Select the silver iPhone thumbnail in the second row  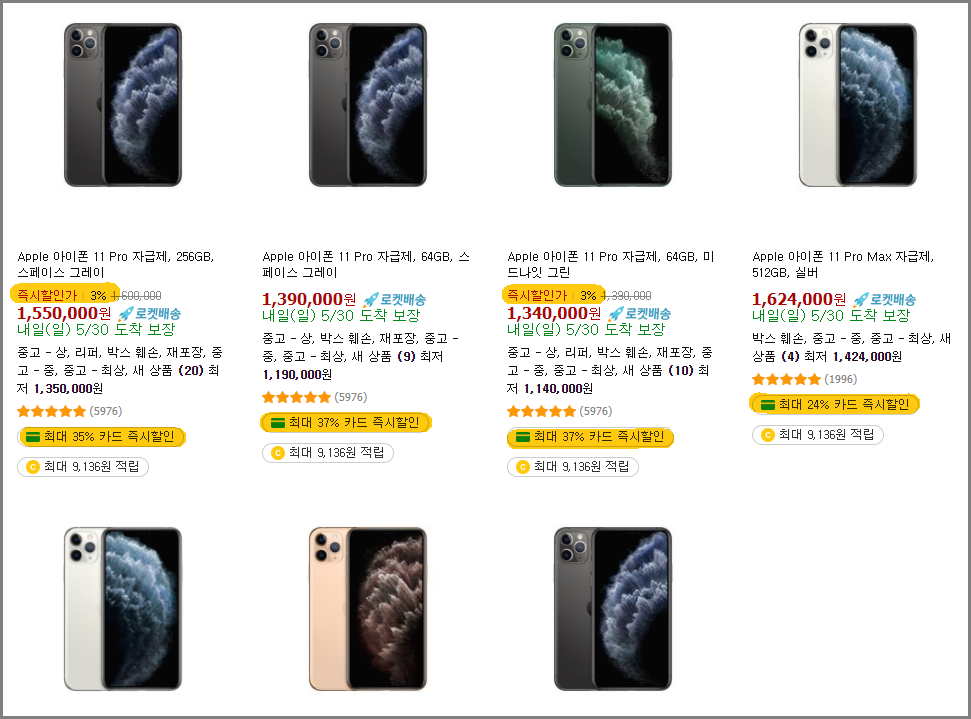click(x=123, y=609)
